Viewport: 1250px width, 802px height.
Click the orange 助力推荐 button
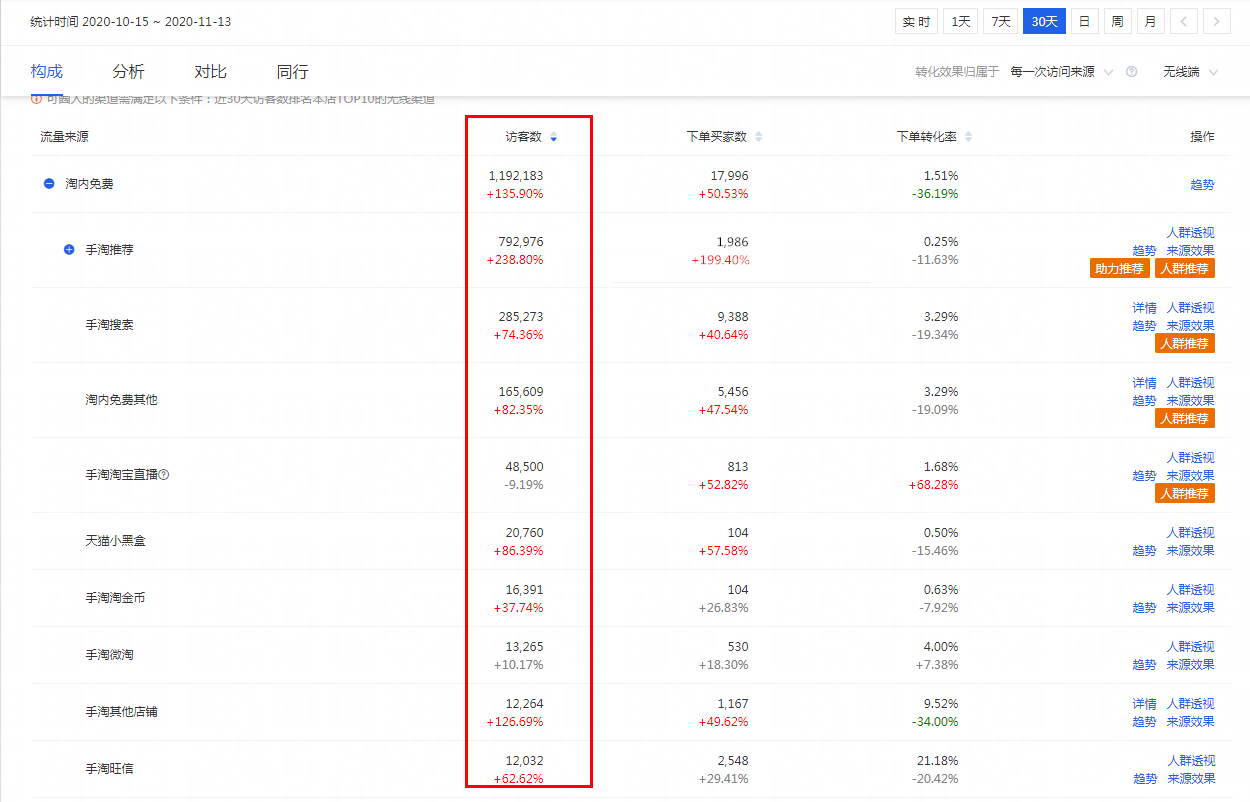click(1119, 268)
